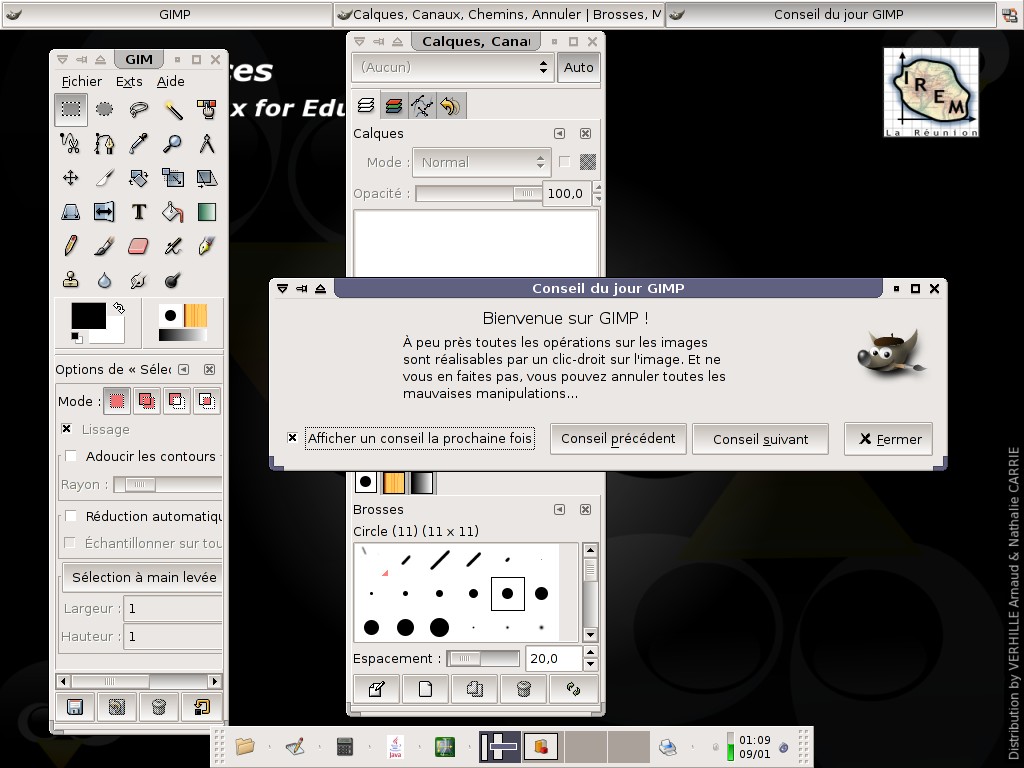This screenshot has height=768, width=1024.
Task: Toggle the Lissage checkbox
Action: point(67,429)
